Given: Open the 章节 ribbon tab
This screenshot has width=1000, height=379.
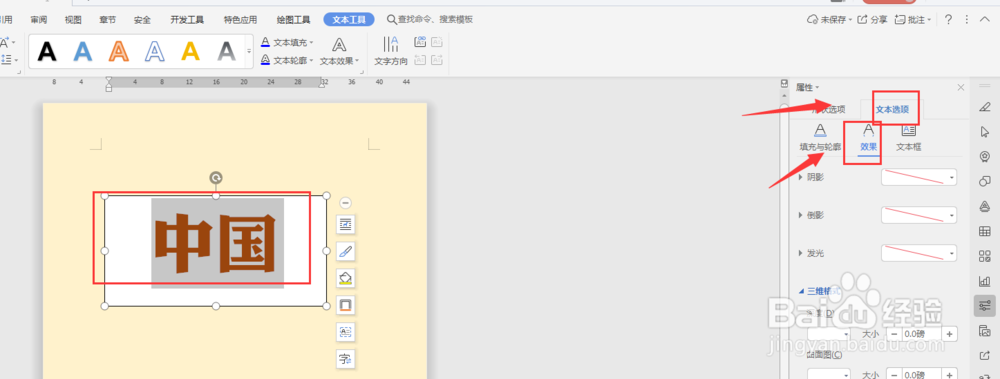Looking at the screenshot, I should click(x=108, y=20).
